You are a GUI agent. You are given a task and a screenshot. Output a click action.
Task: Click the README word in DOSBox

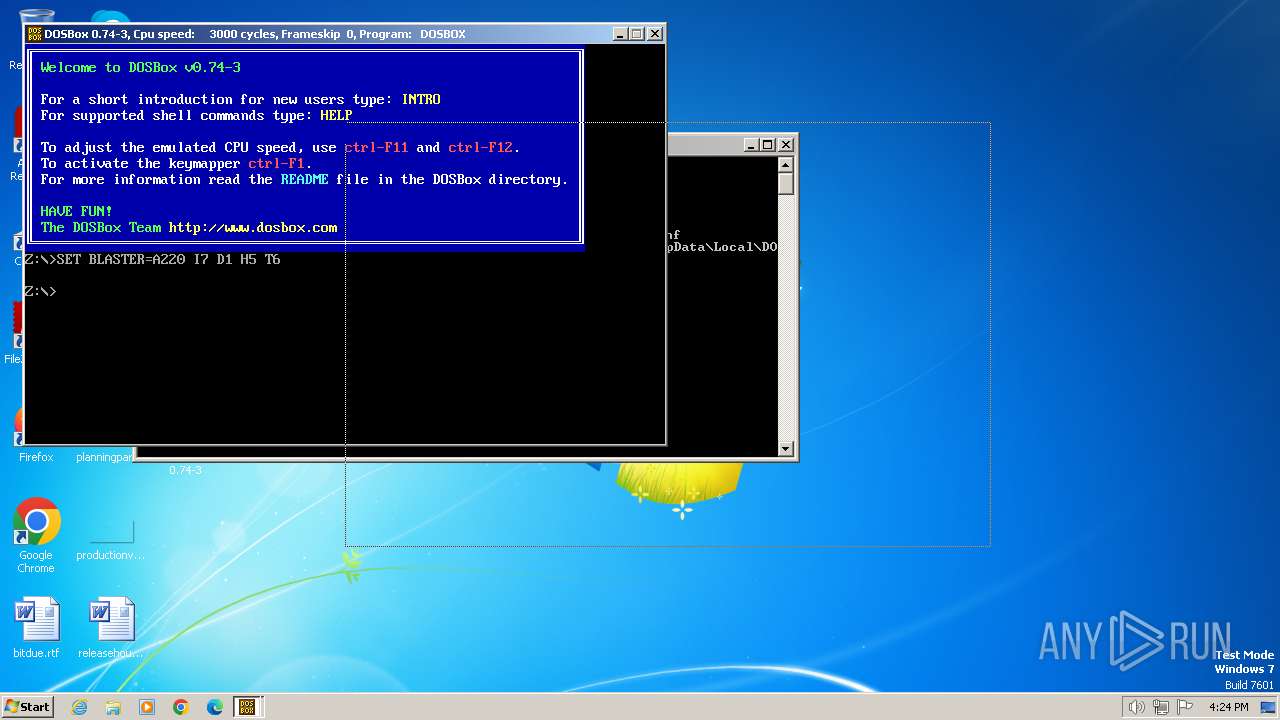point(304,179)
